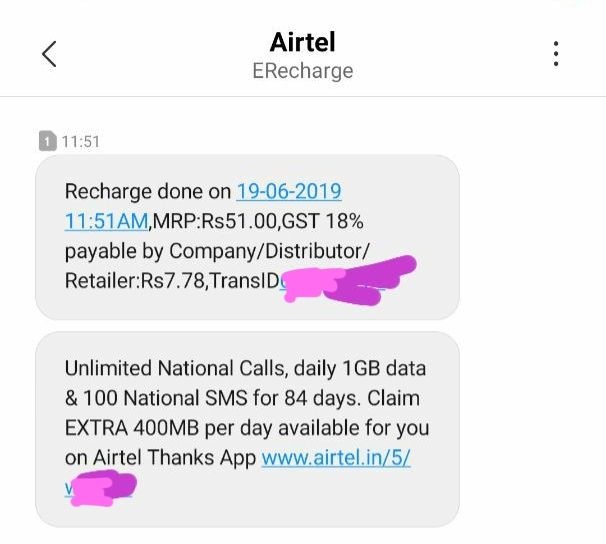The height and width of the screenshot is (544, 606).
Task: Select the Unlimited National Calls message bubble
Action: pos(247,429)
